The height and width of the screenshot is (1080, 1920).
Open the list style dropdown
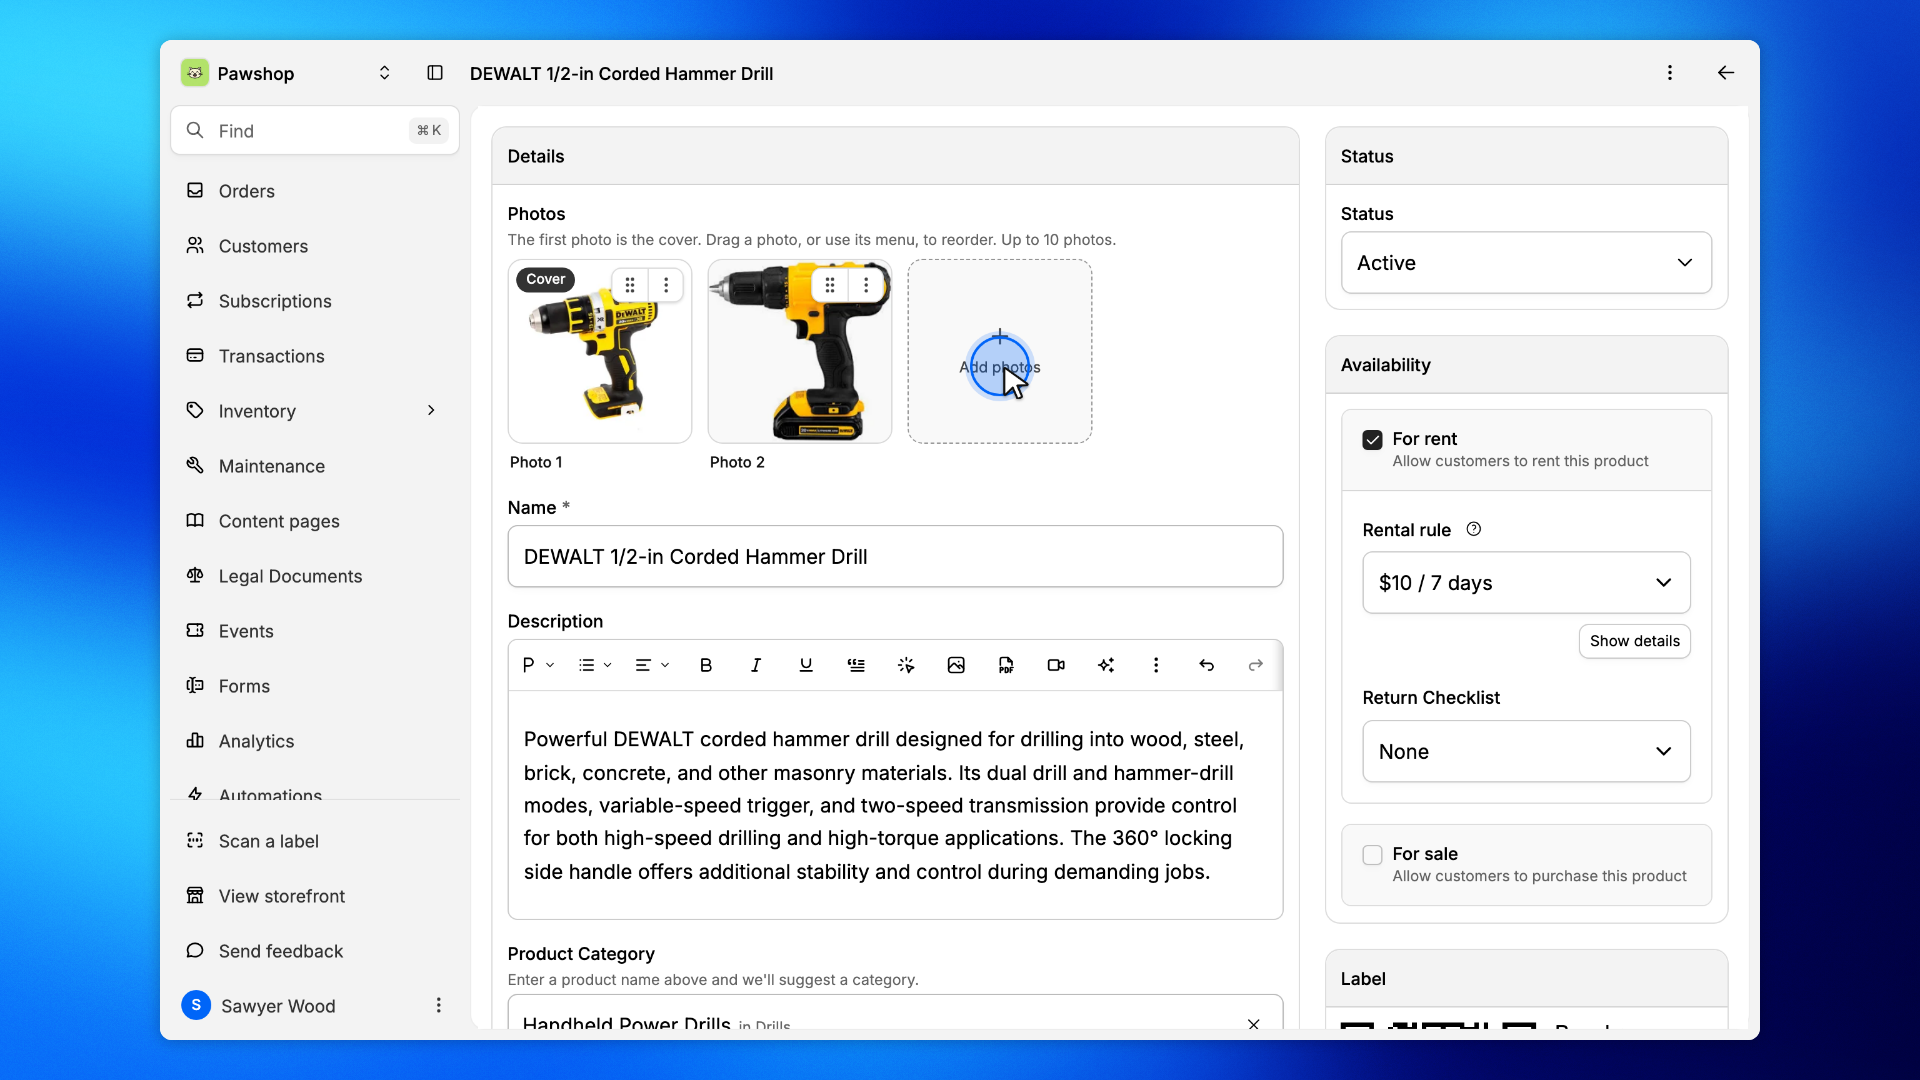tap(595, 665)
